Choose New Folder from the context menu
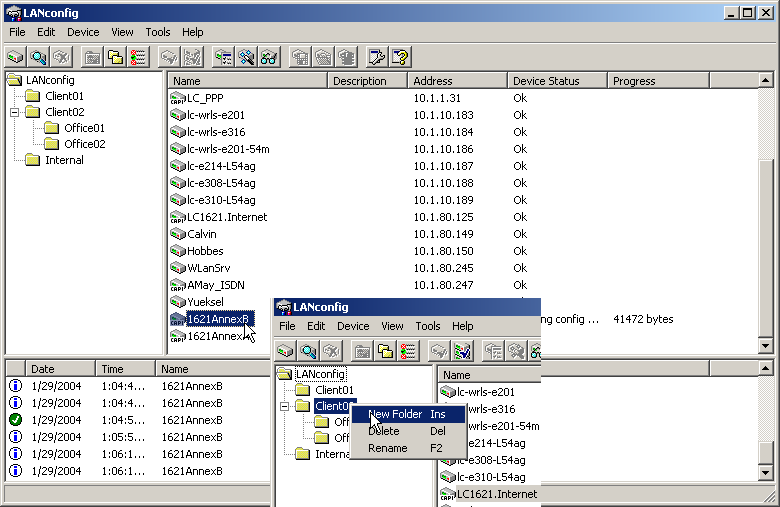 395,414
